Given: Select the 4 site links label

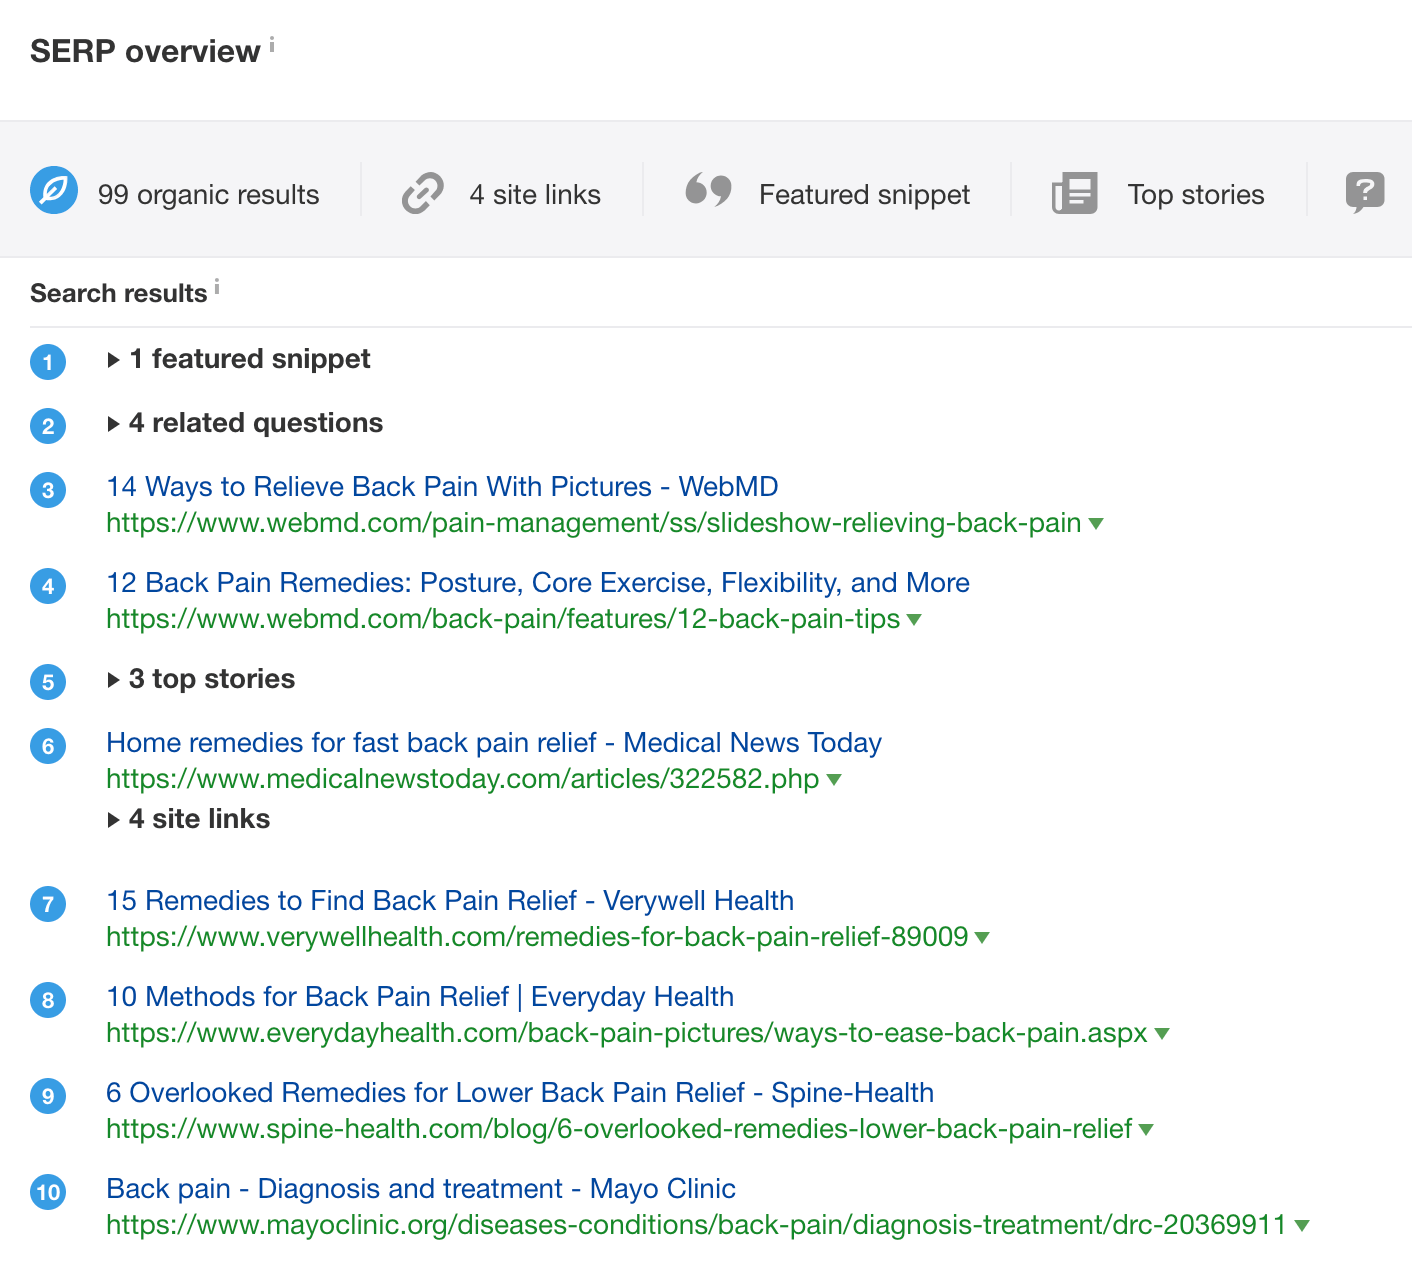Looking at the screenshot, I should [535, 194].
